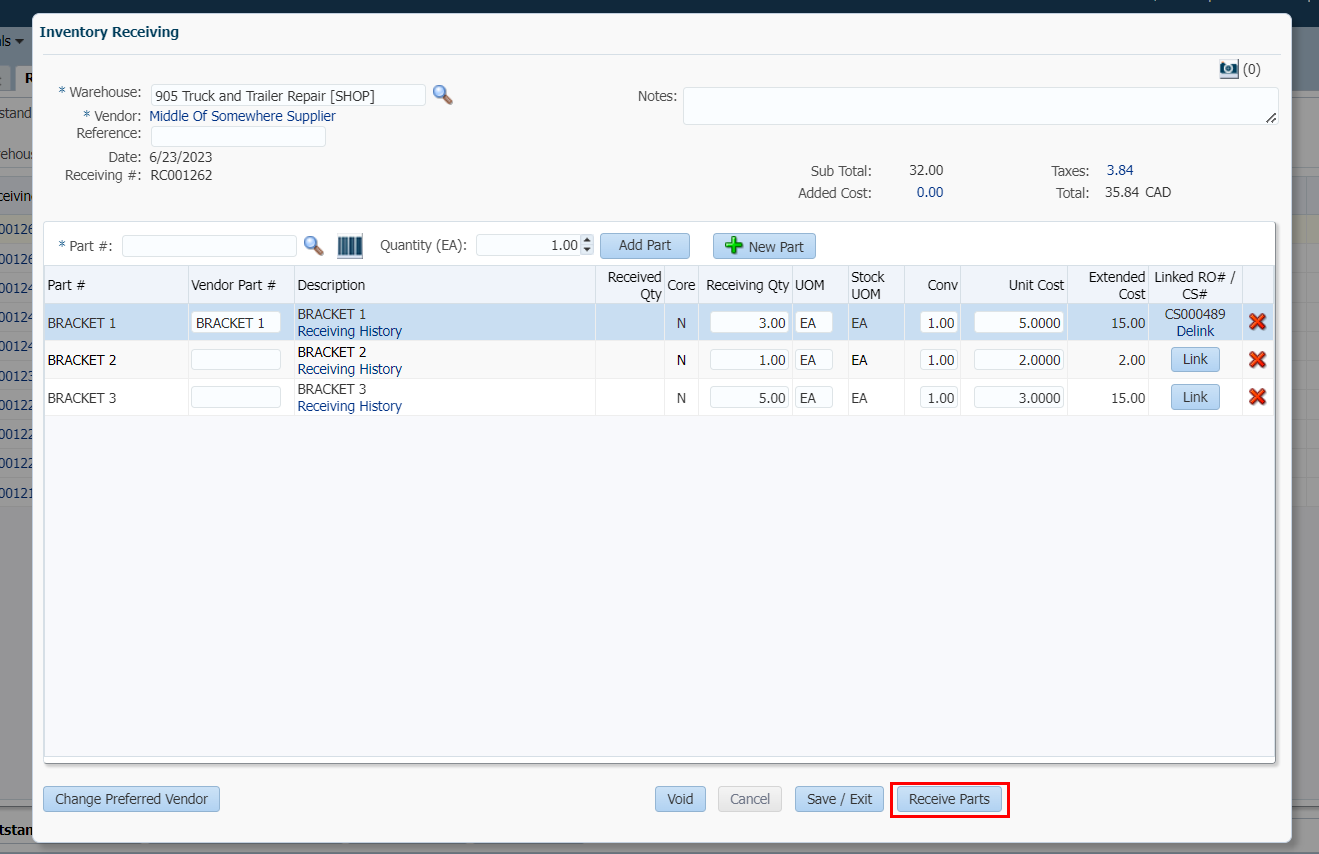Delete the BRACKET 2 row
This screenshot has width=1319, height=854.
pyautogui.click(x=1257, y=360)
